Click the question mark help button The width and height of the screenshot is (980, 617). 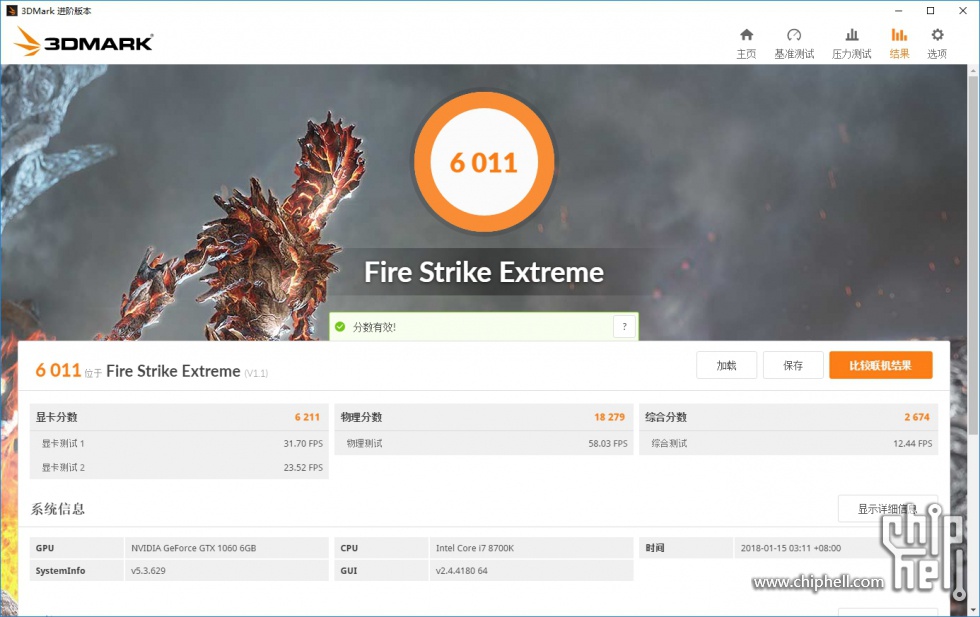(624, 326)
